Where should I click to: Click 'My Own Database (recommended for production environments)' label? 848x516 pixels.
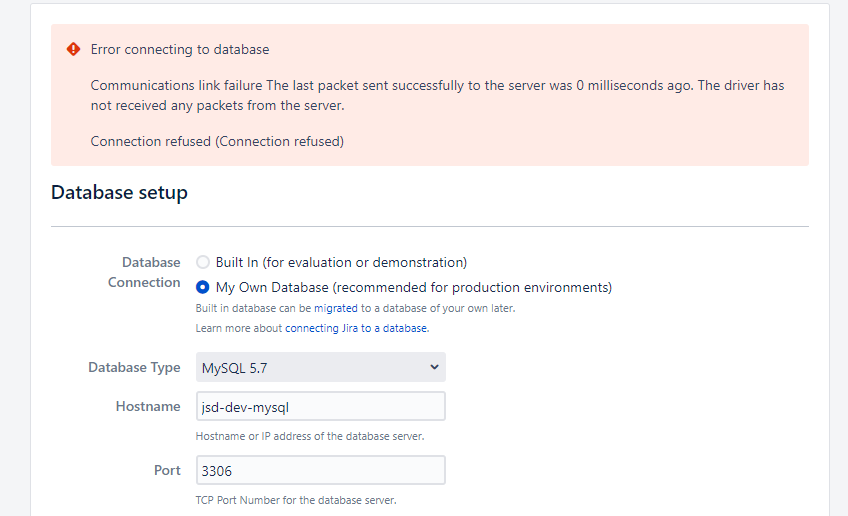414,287
